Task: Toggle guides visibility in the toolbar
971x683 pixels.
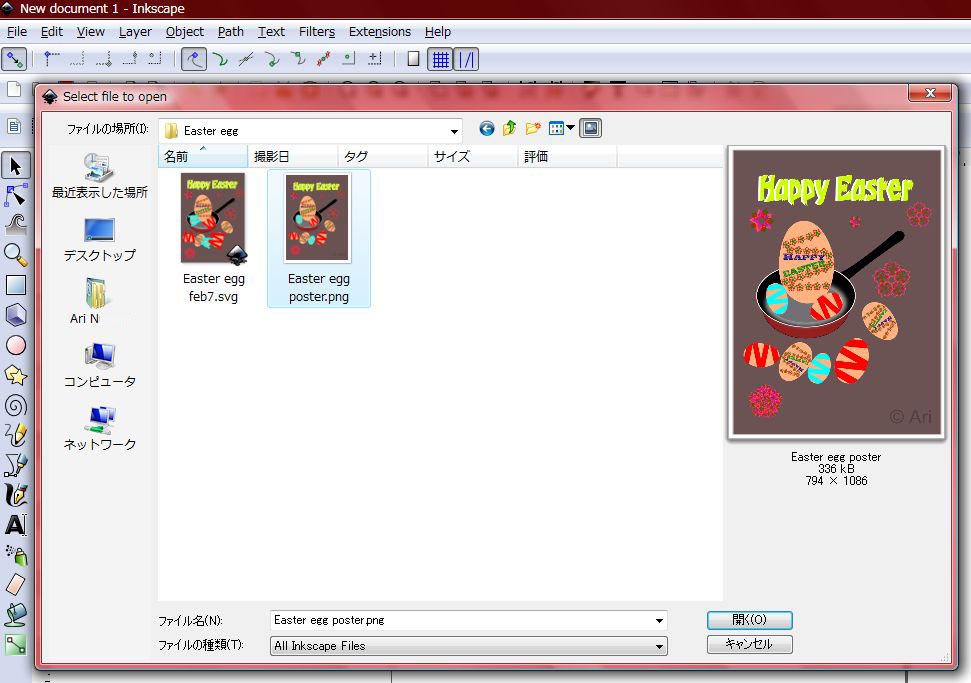Action: [x=467, y=59]
